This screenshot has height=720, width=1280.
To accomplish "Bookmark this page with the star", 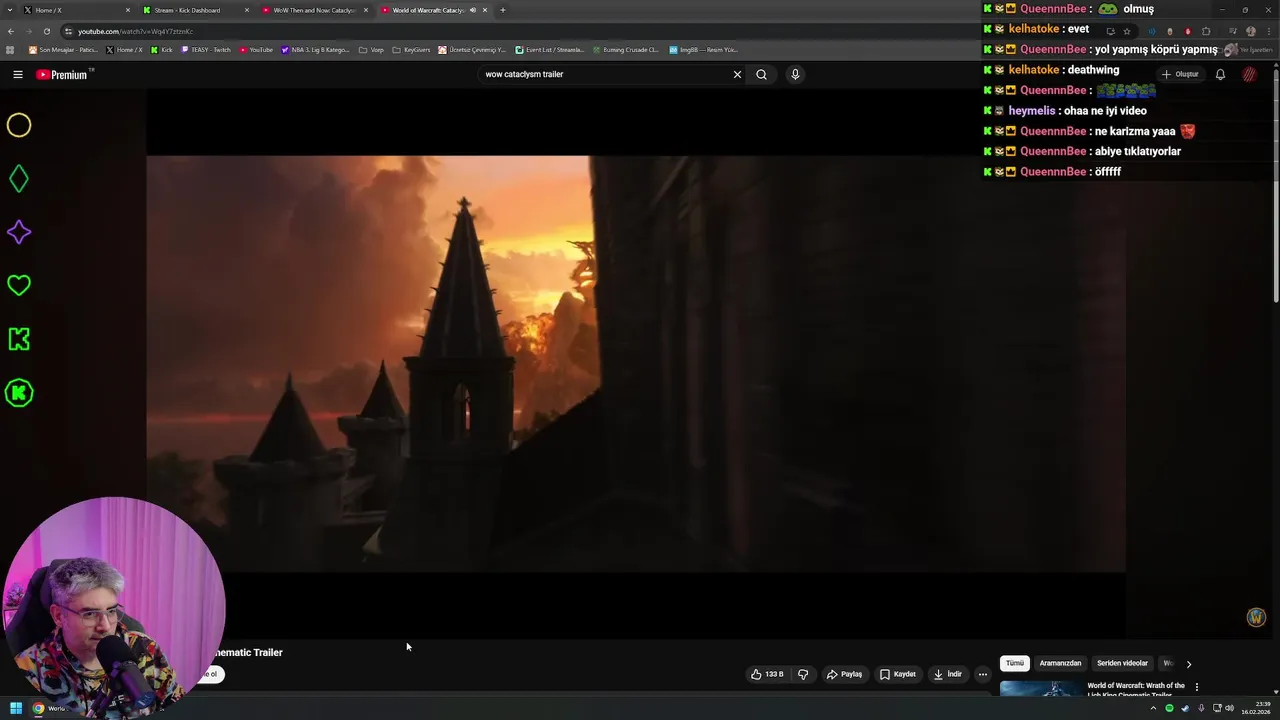I will [x=1127, y=31].
